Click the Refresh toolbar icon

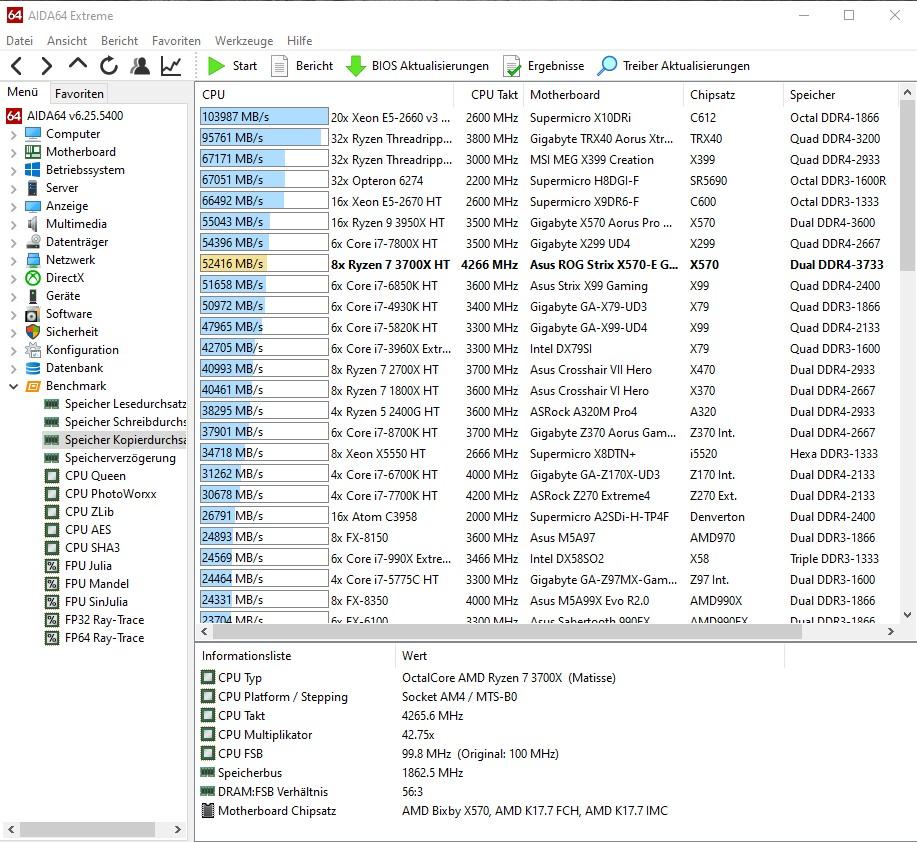tap(109, 66)
